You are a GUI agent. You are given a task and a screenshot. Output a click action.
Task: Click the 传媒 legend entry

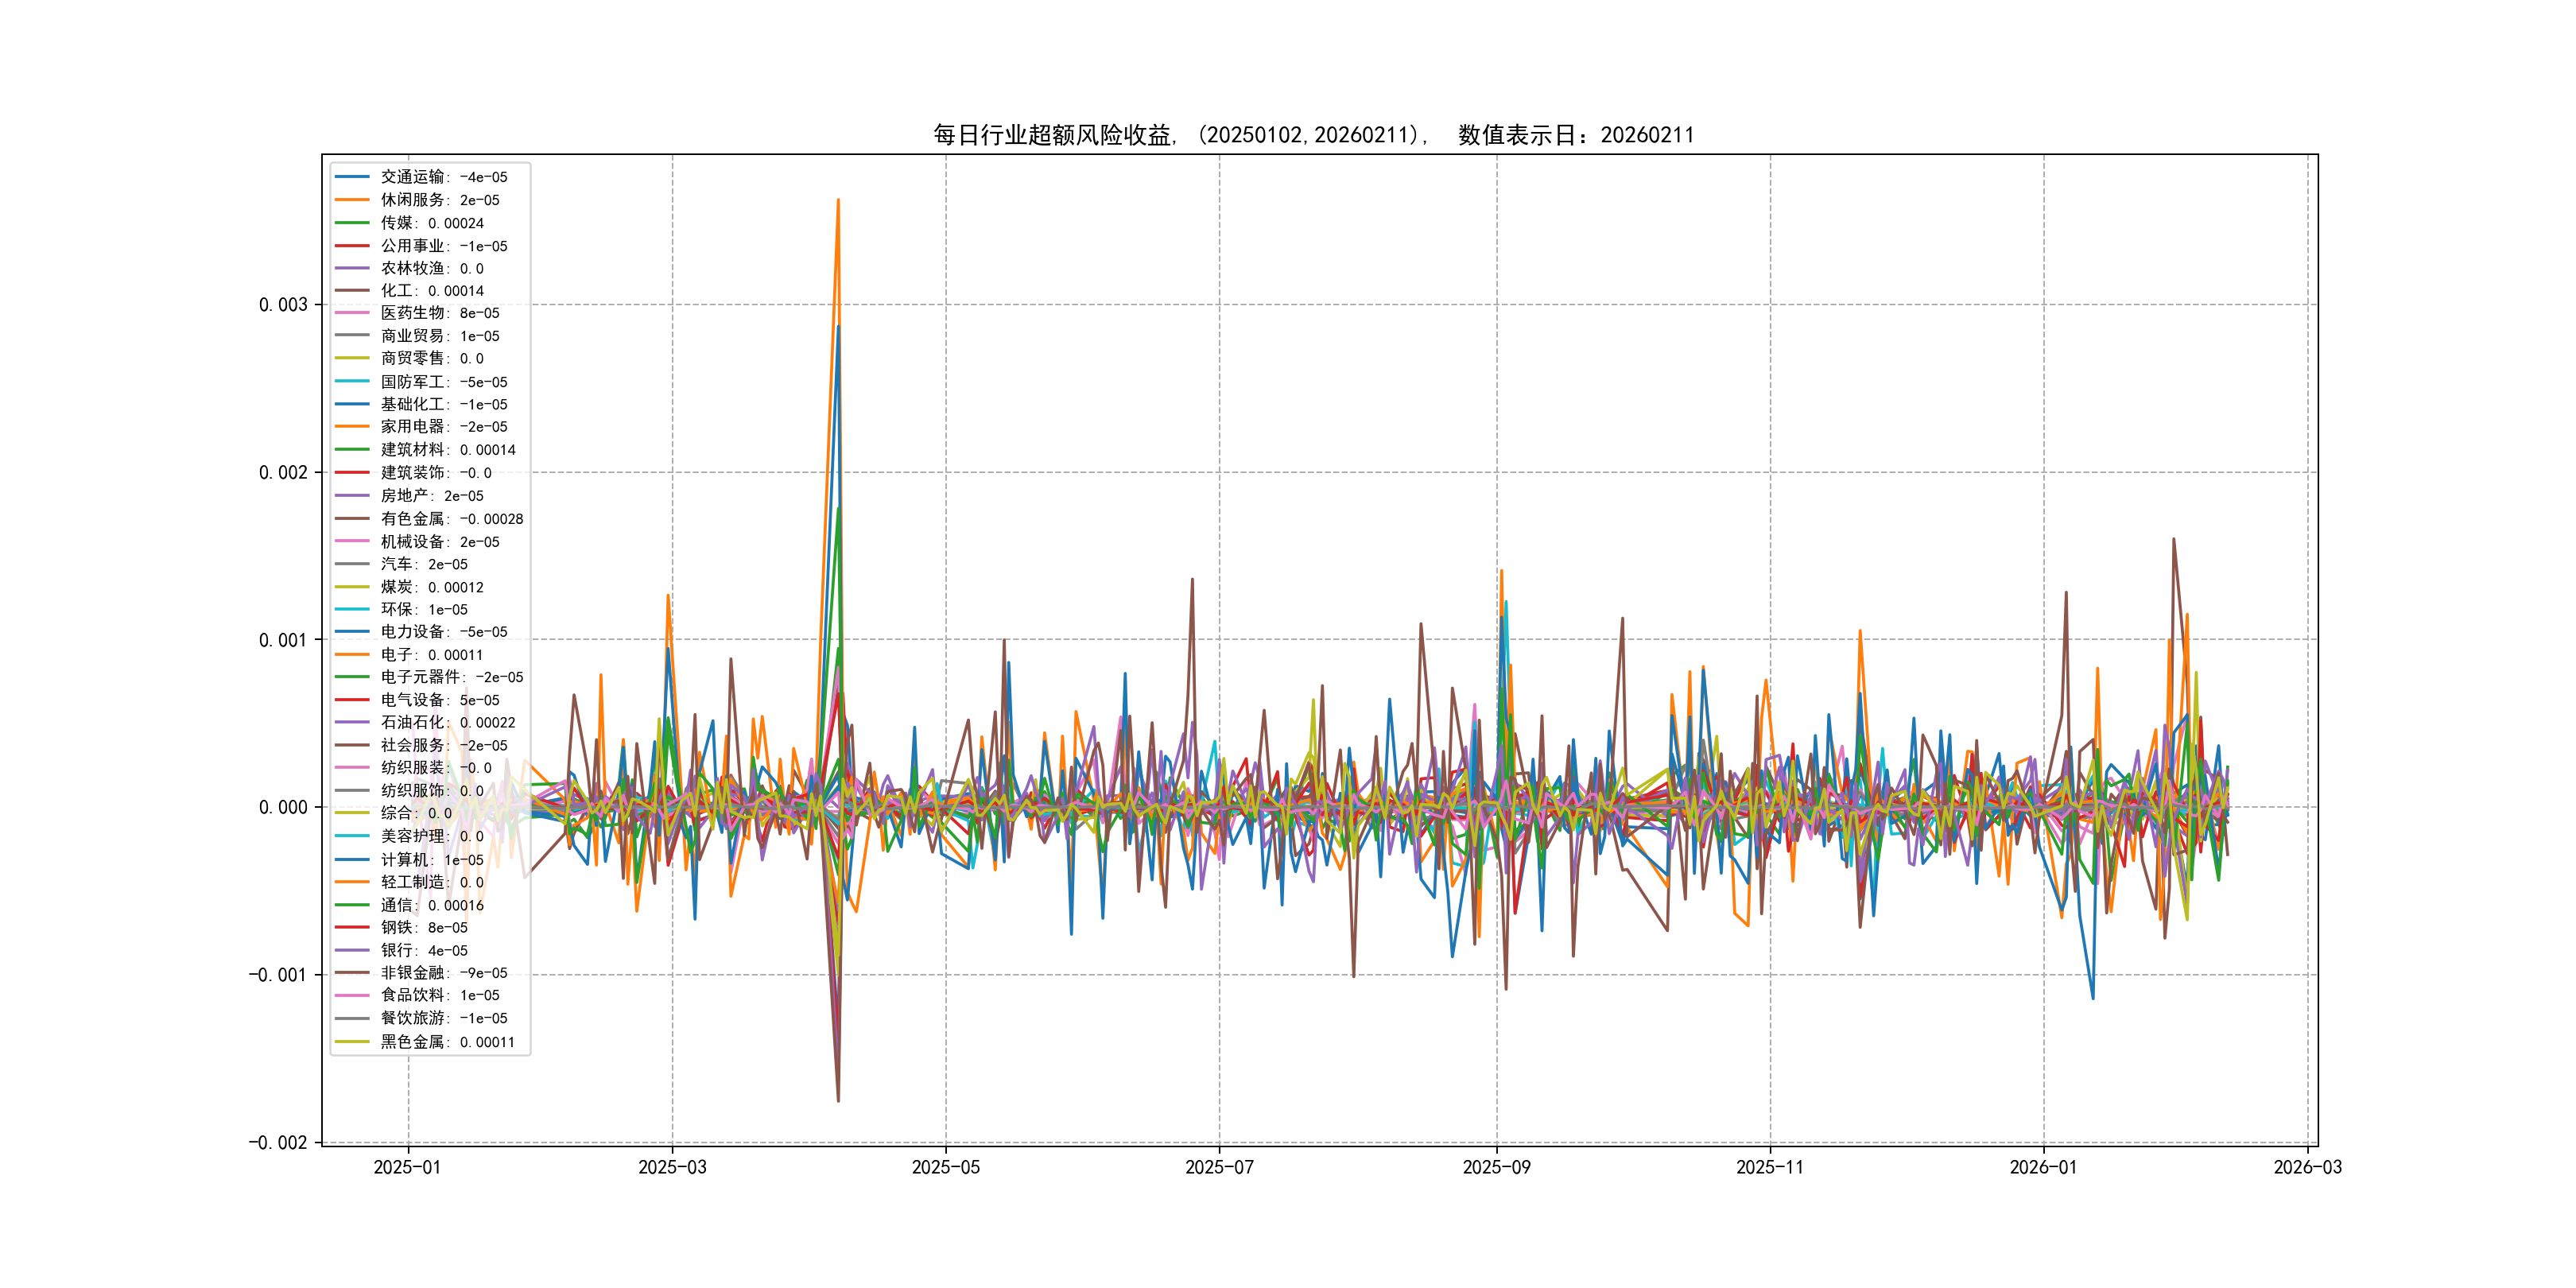pyautogui.click(x=431, y=223)
